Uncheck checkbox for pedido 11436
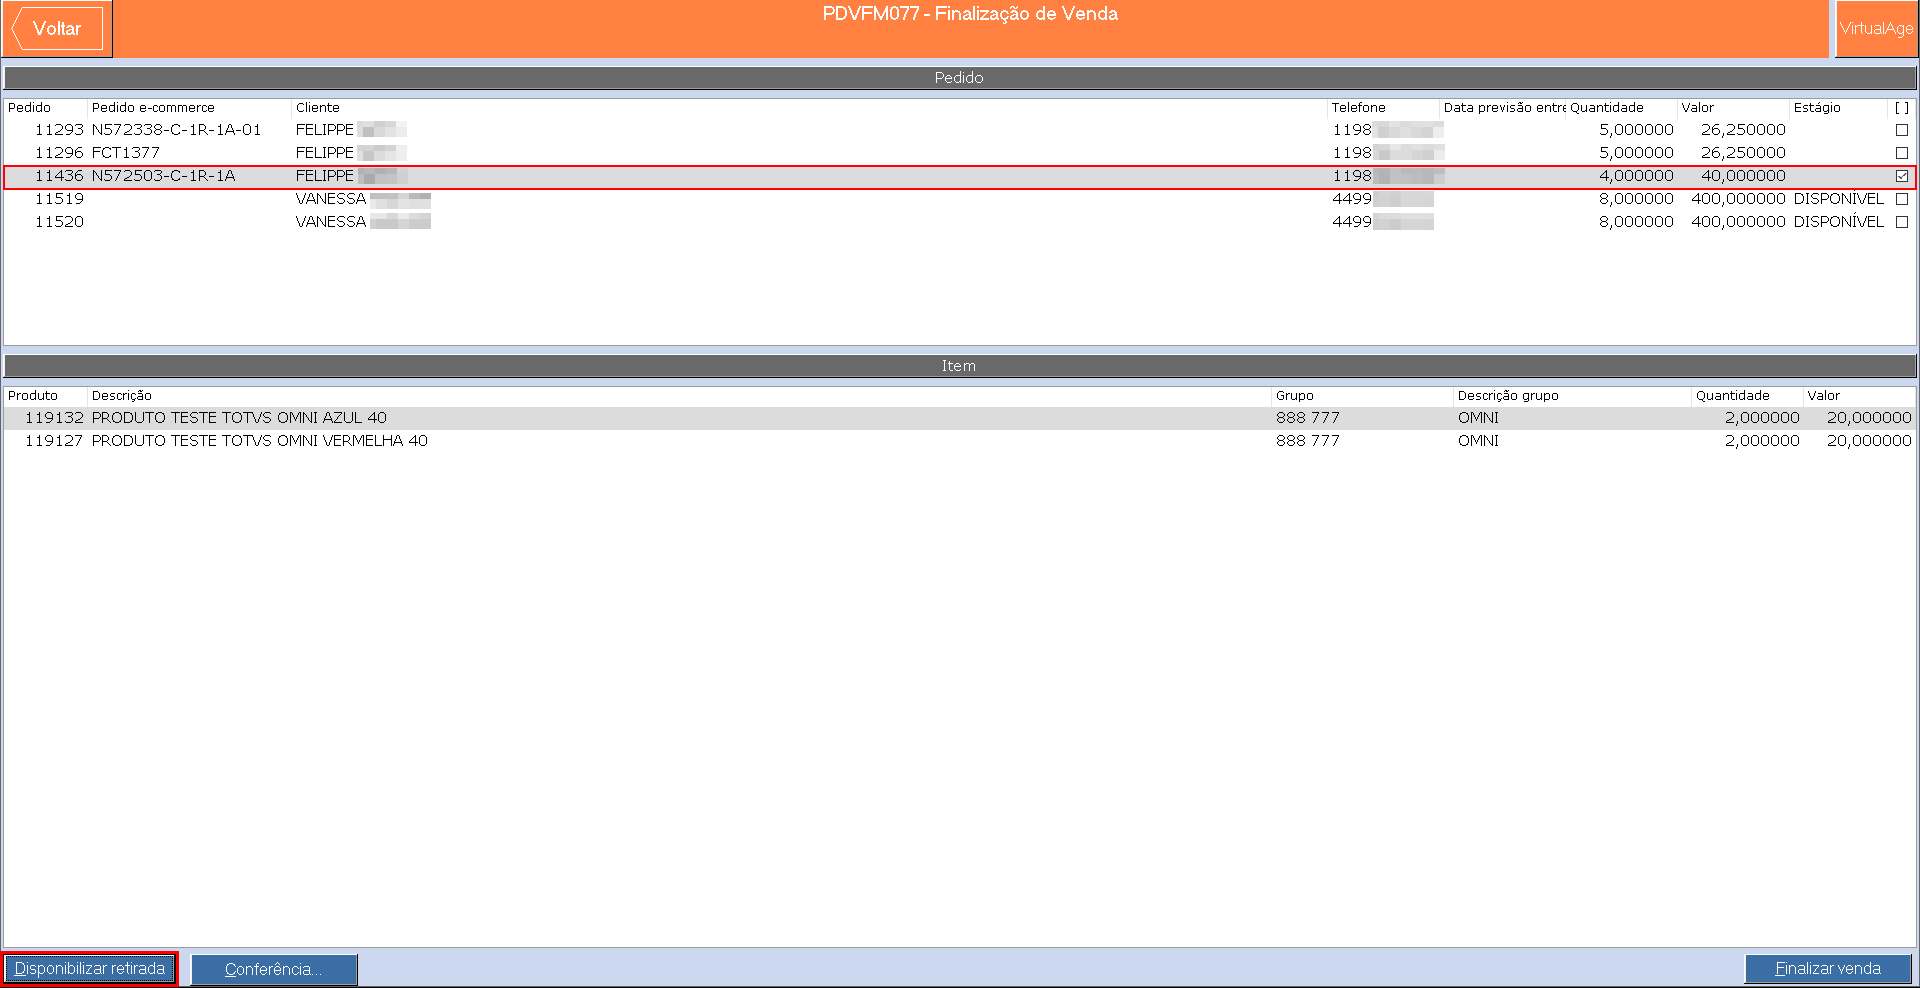Viewport: 1920px width, 988px height. 1902,176
